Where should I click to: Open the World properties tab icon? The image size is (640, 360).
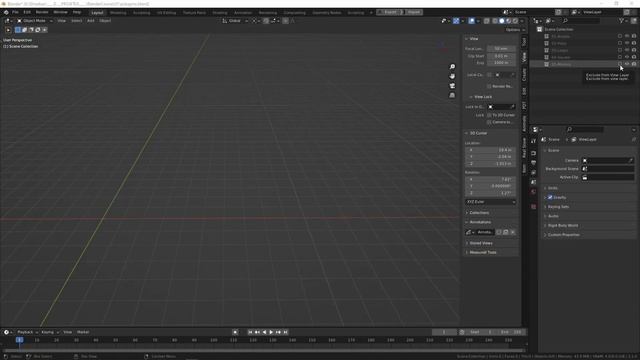coord(533,192)
